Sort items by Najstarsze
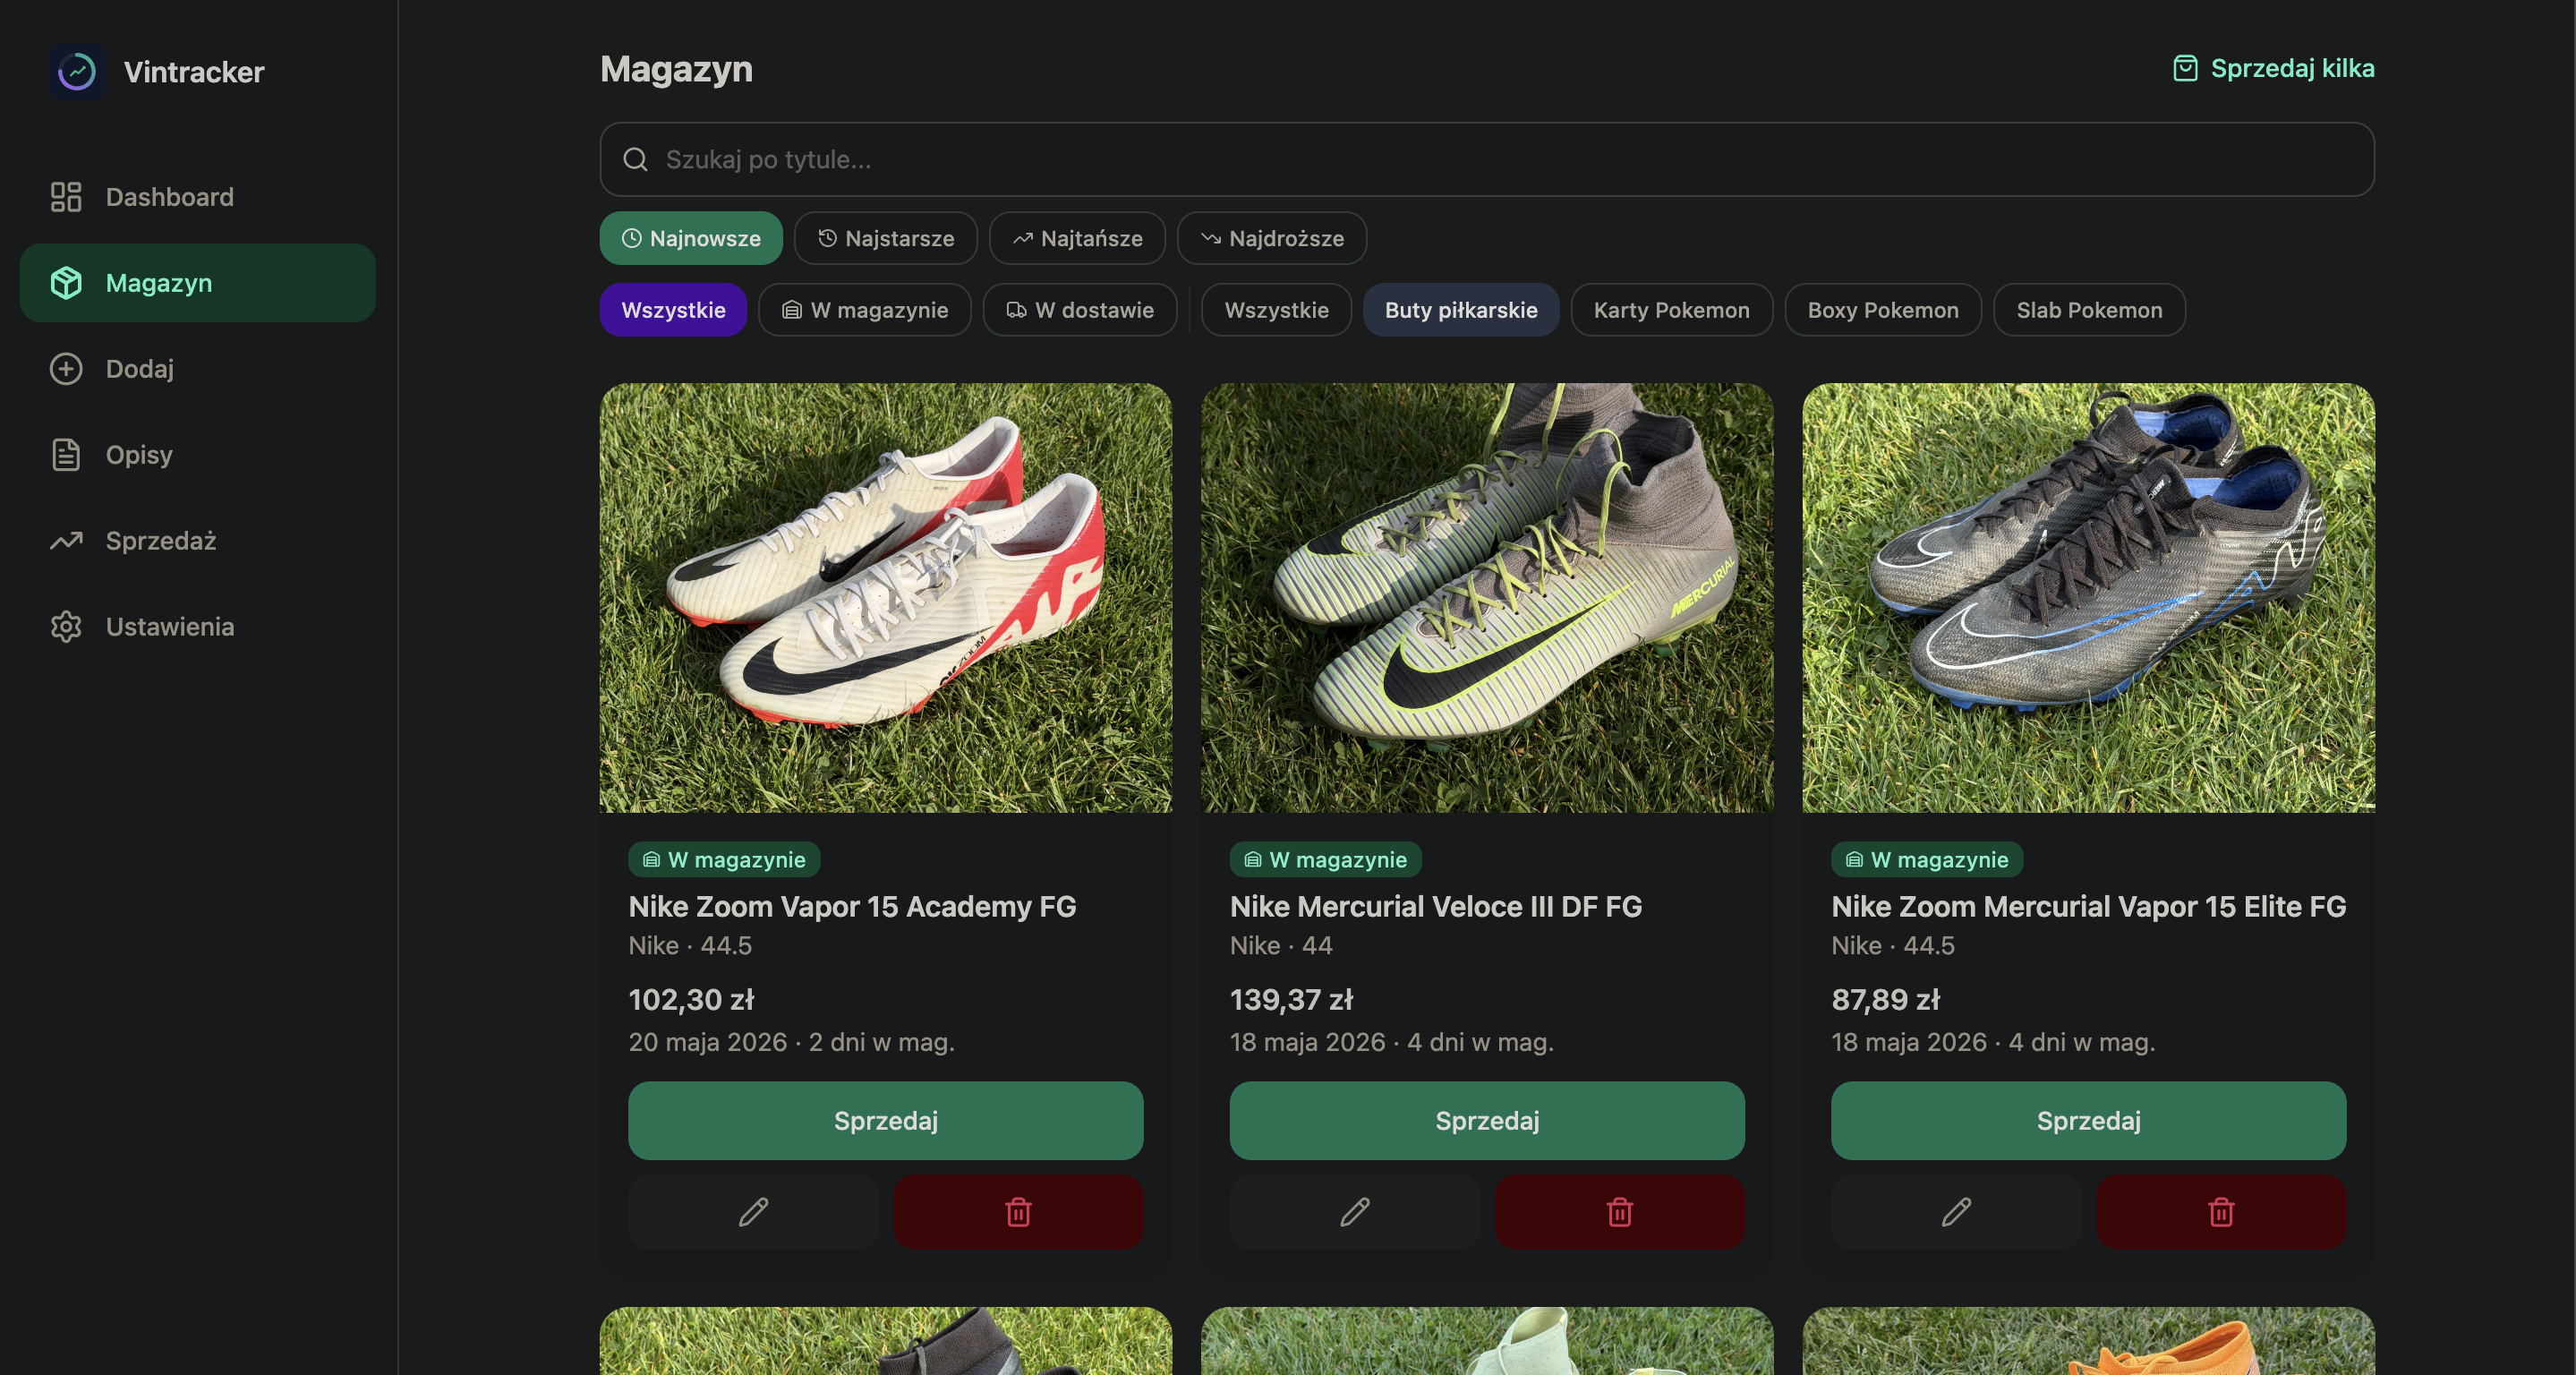 [885, 238]
